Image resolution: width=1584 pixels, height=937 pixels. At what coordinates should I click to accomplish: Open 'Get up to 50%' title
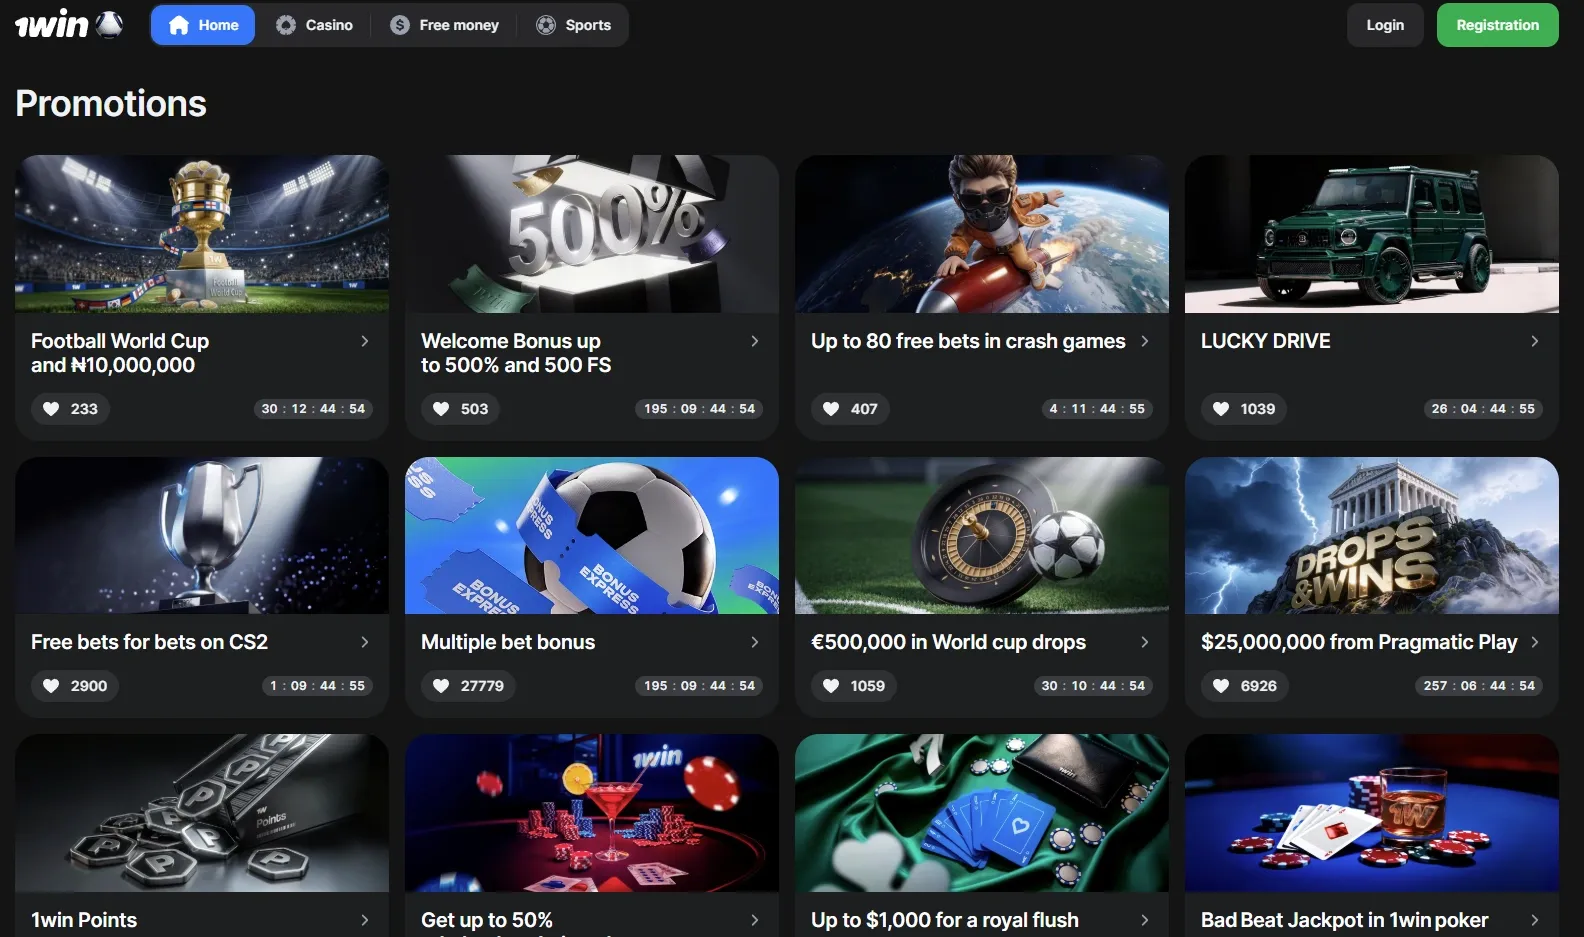487,920
